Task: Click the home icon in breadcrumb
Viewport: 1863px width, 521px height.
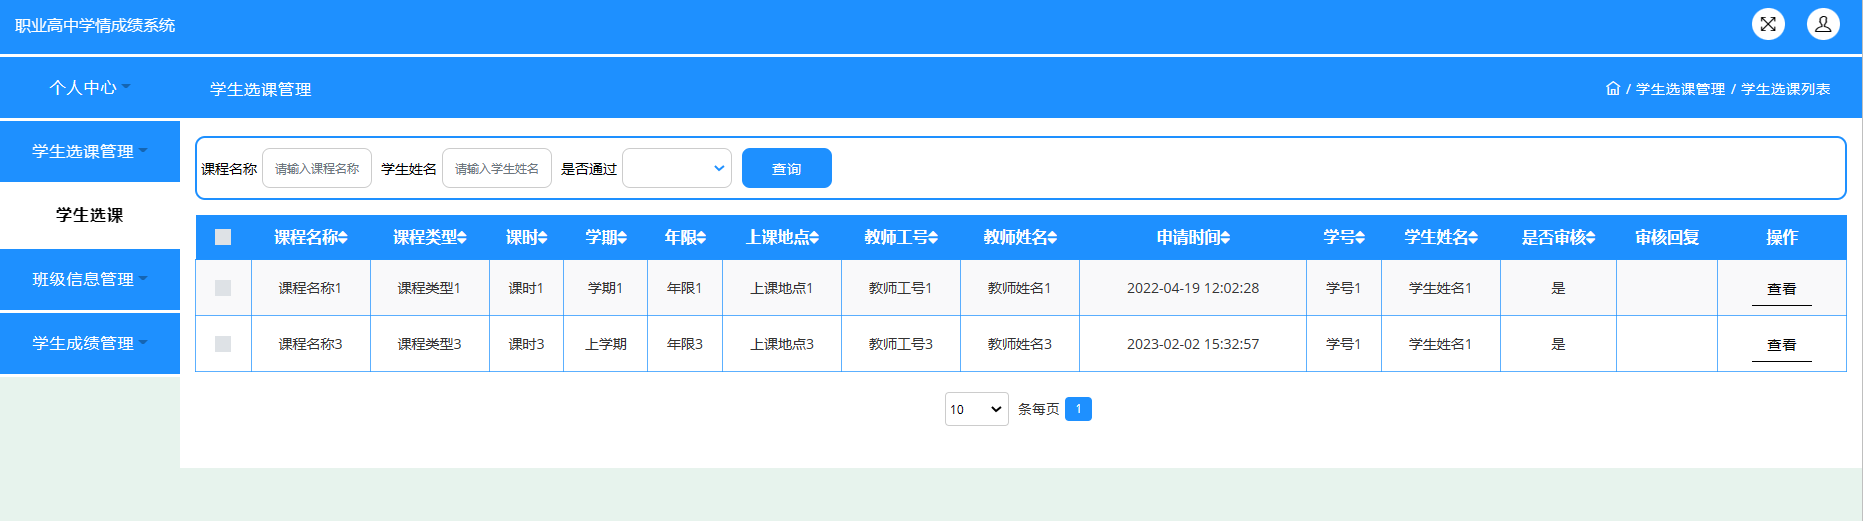Action: coord(1612,89)
